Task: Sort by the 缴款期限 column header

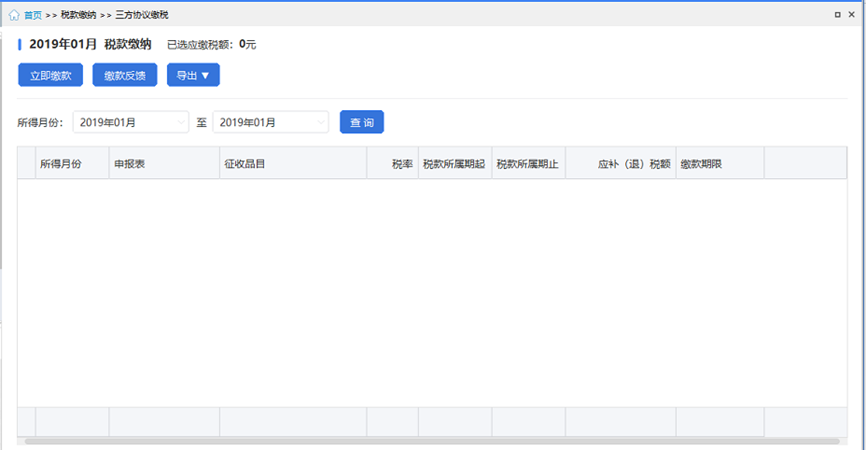Action: click(x=702, y=163)
